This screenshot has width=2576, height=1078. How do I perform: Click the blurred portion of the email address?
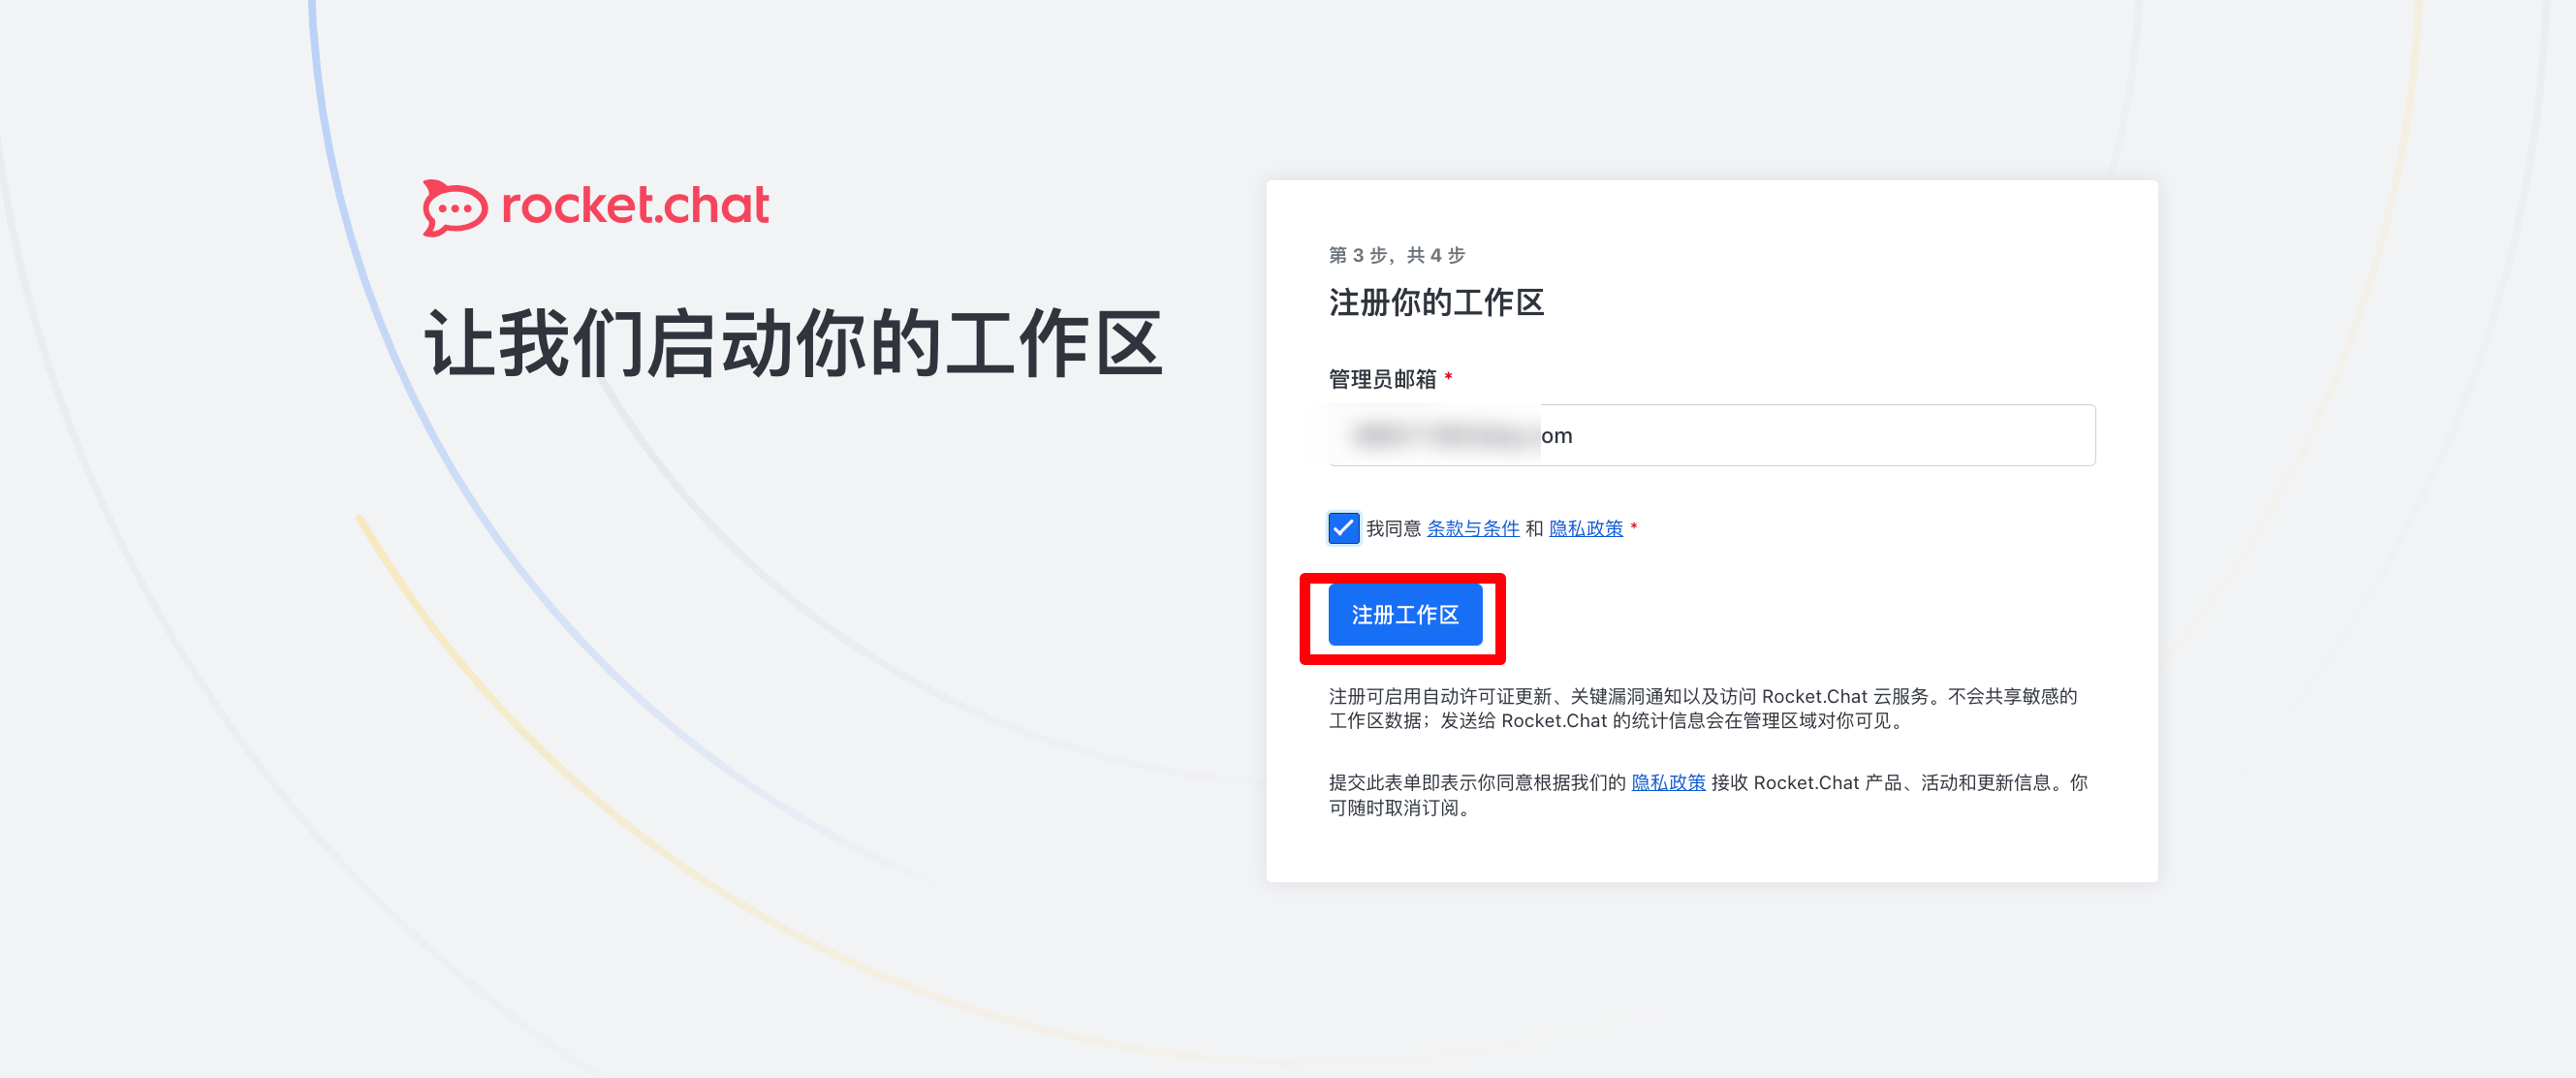click(x=1443, y=435)
